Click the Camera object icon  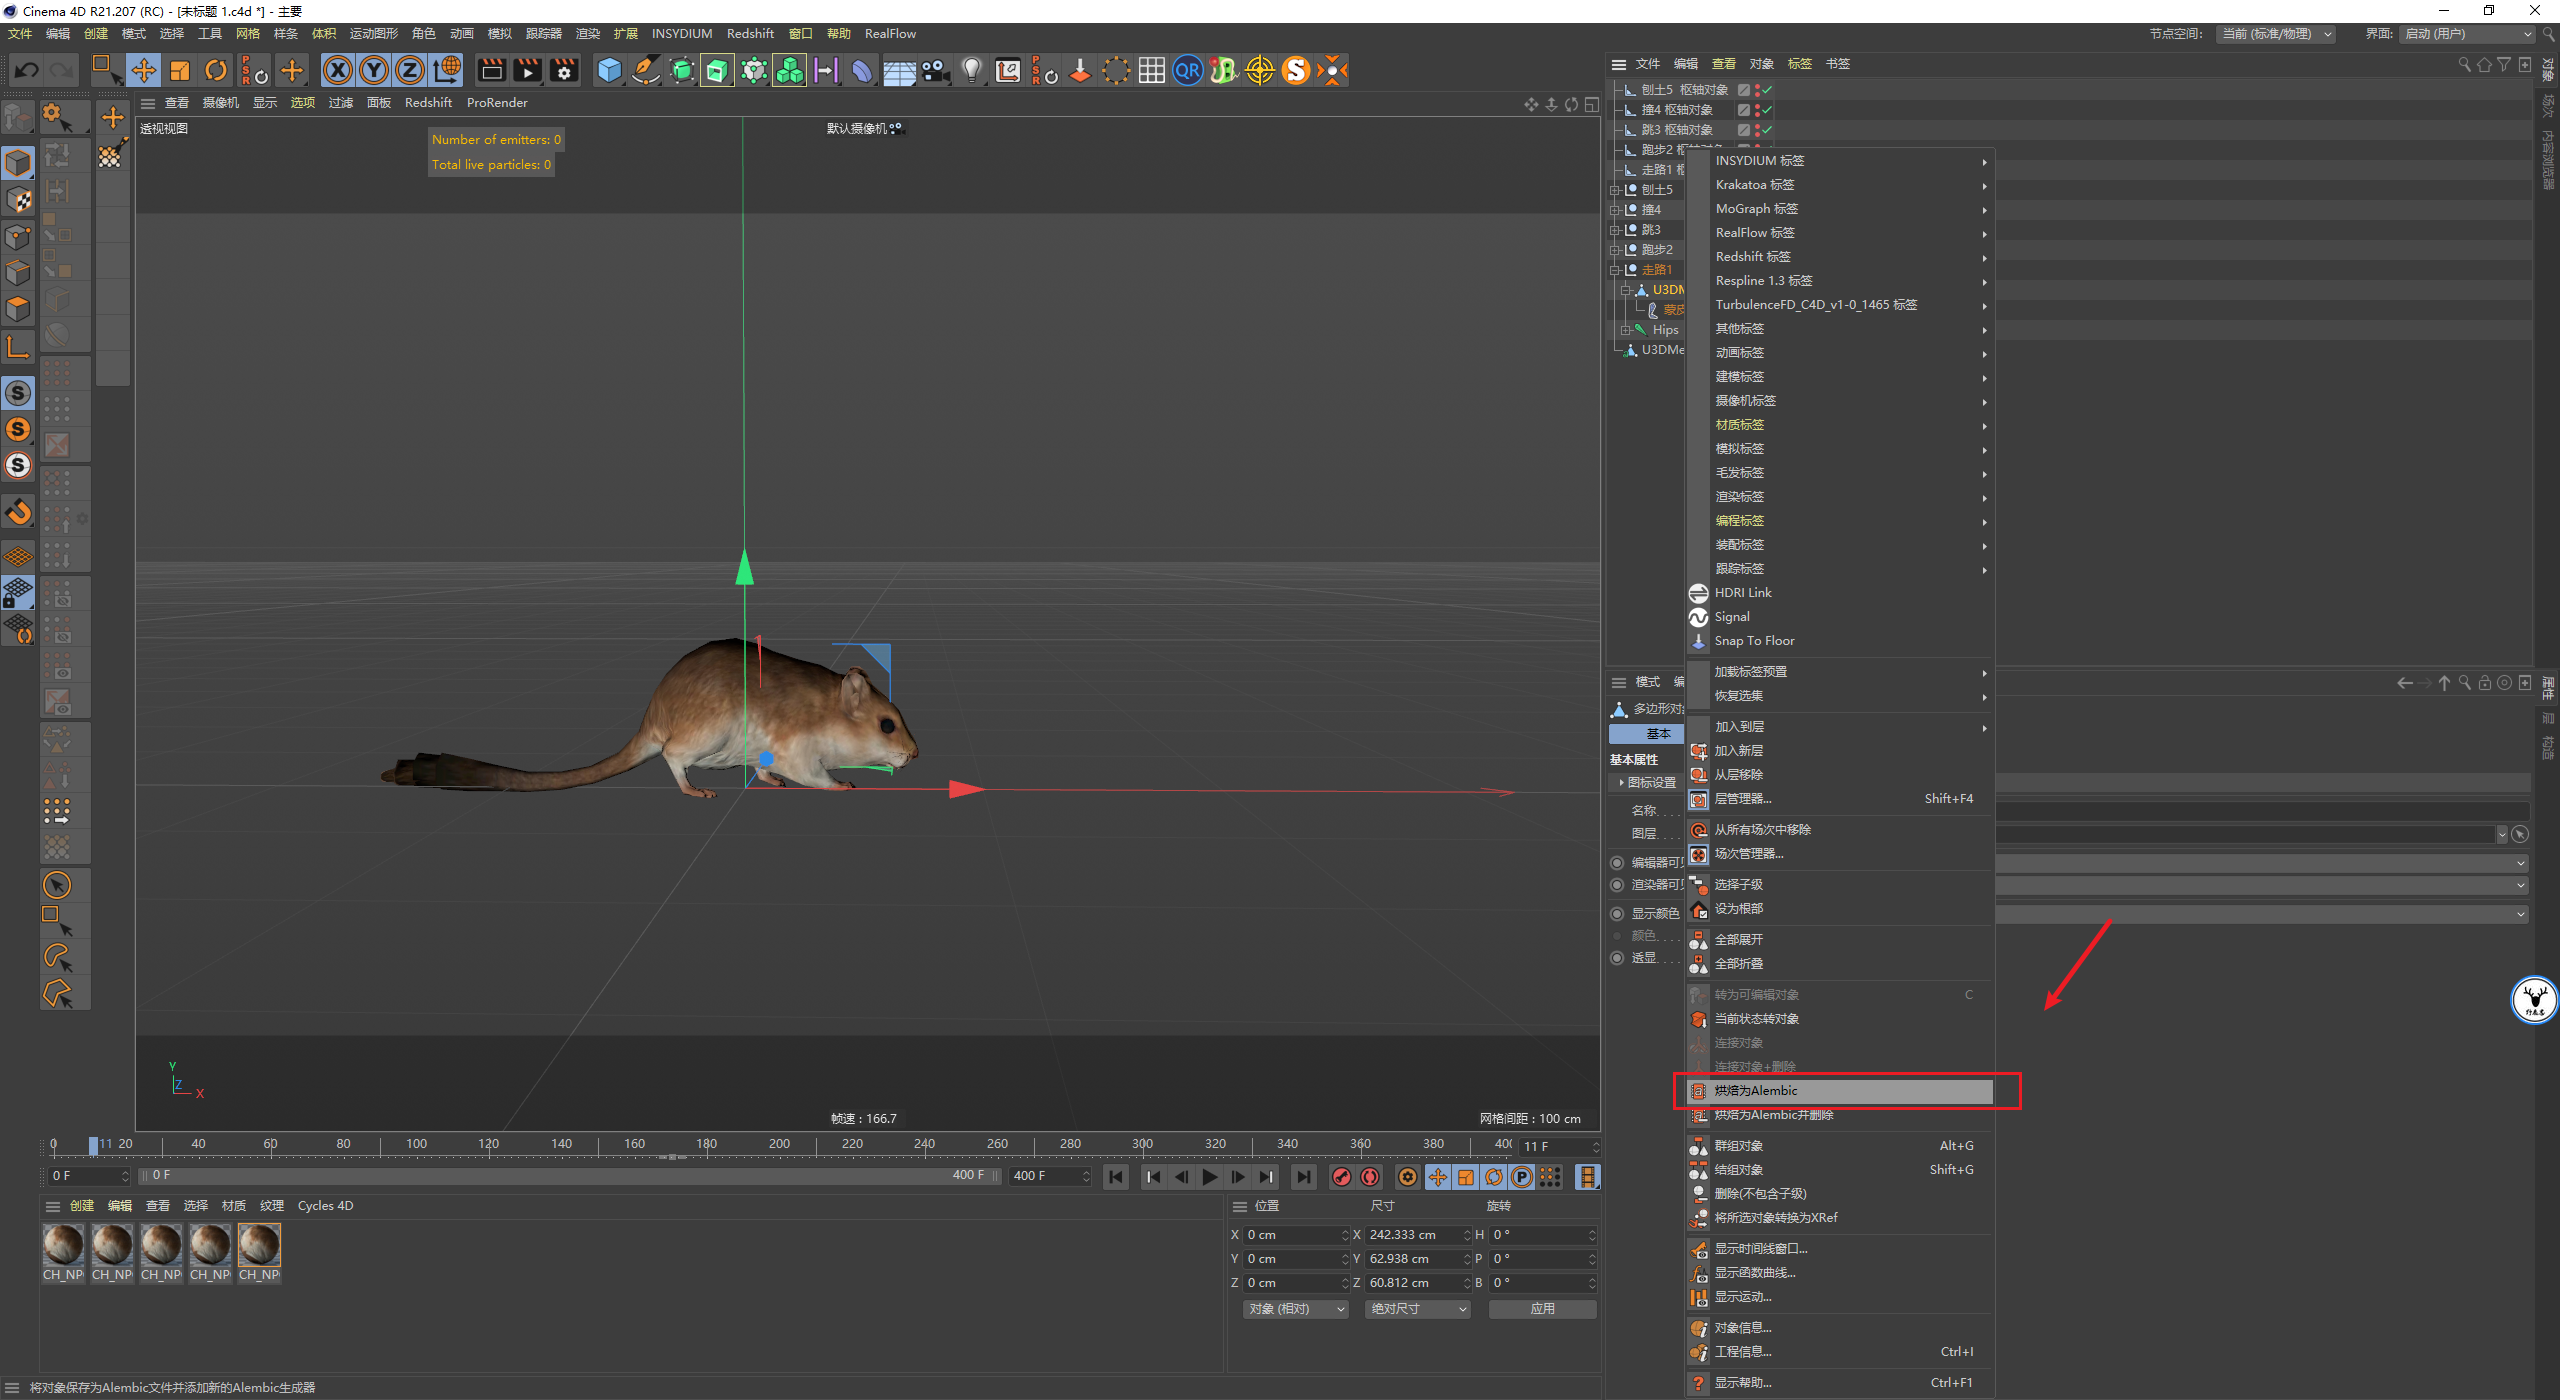click(x=935, y=70)
